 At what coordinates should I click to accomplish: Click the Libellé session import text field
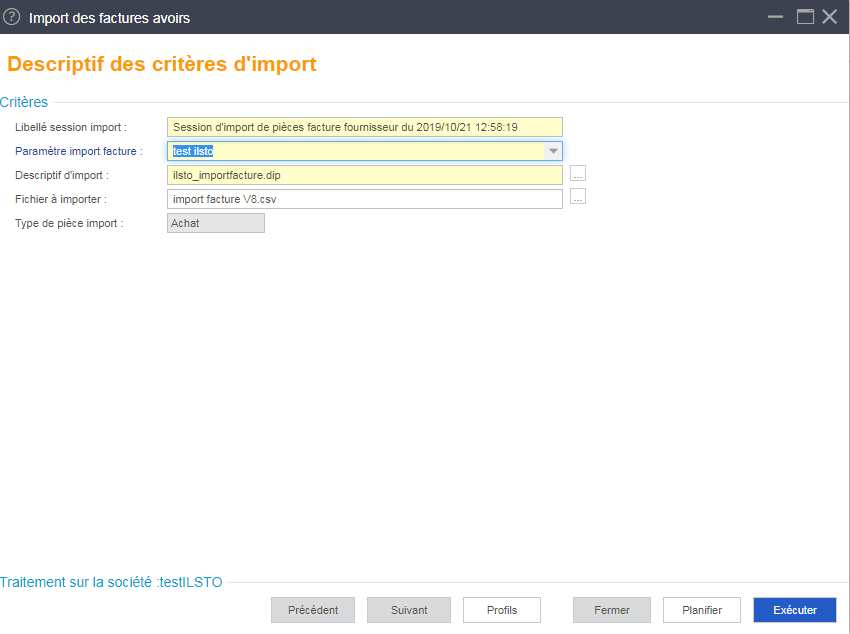[365, 127]
